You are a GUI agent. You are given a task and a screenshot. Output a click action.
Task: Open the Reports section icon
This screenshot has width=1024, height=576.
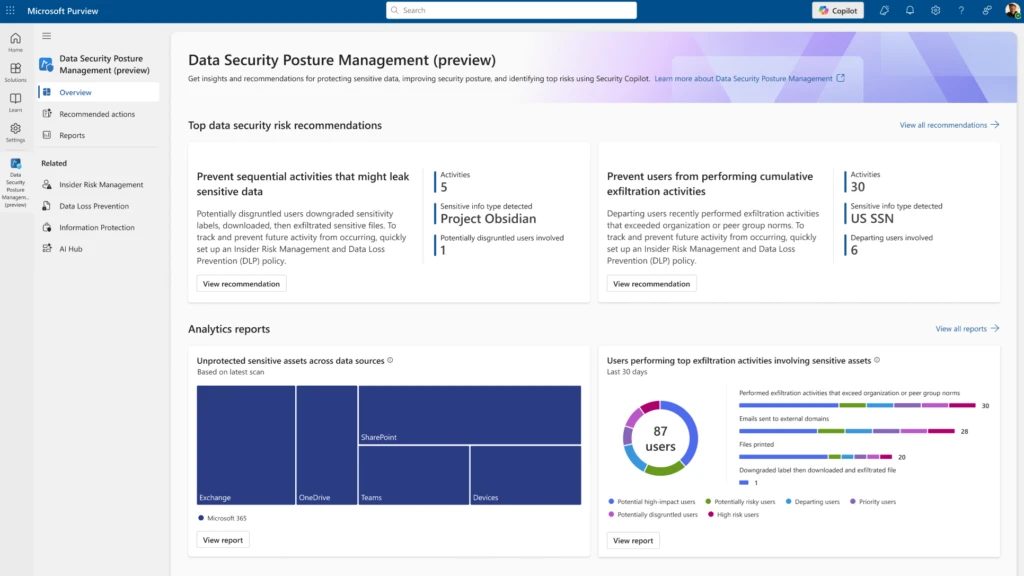[x=47, y=135]
